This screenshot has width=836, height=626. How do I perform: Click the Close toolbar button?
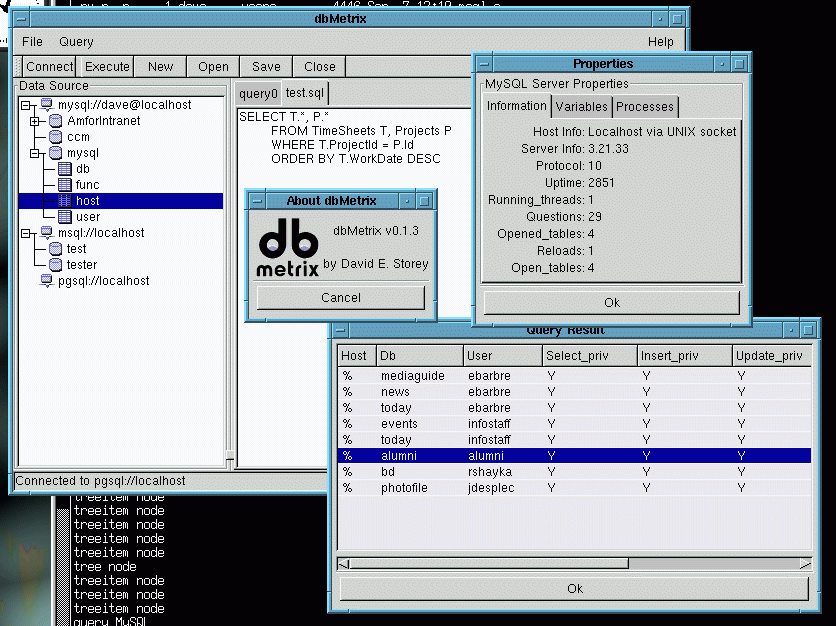tap(319, 67)
